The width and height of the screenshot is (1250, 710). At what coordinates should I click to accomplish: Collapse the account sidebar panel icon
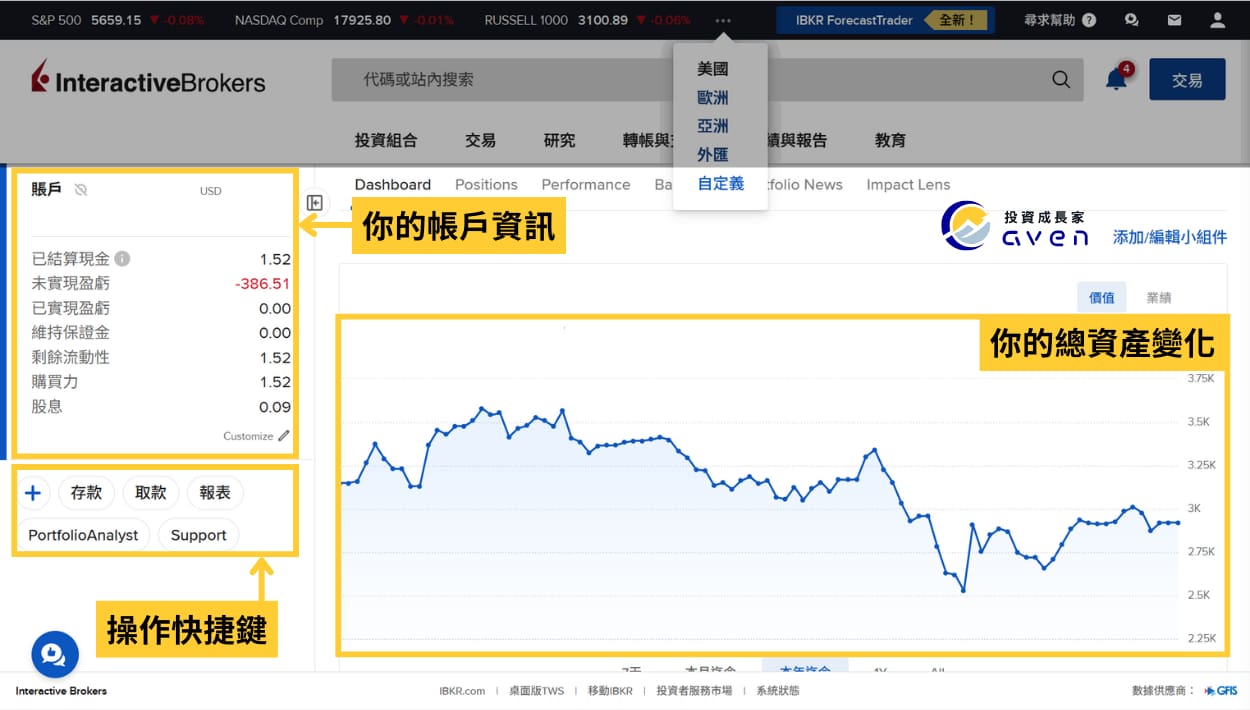(x=315, y=203)
